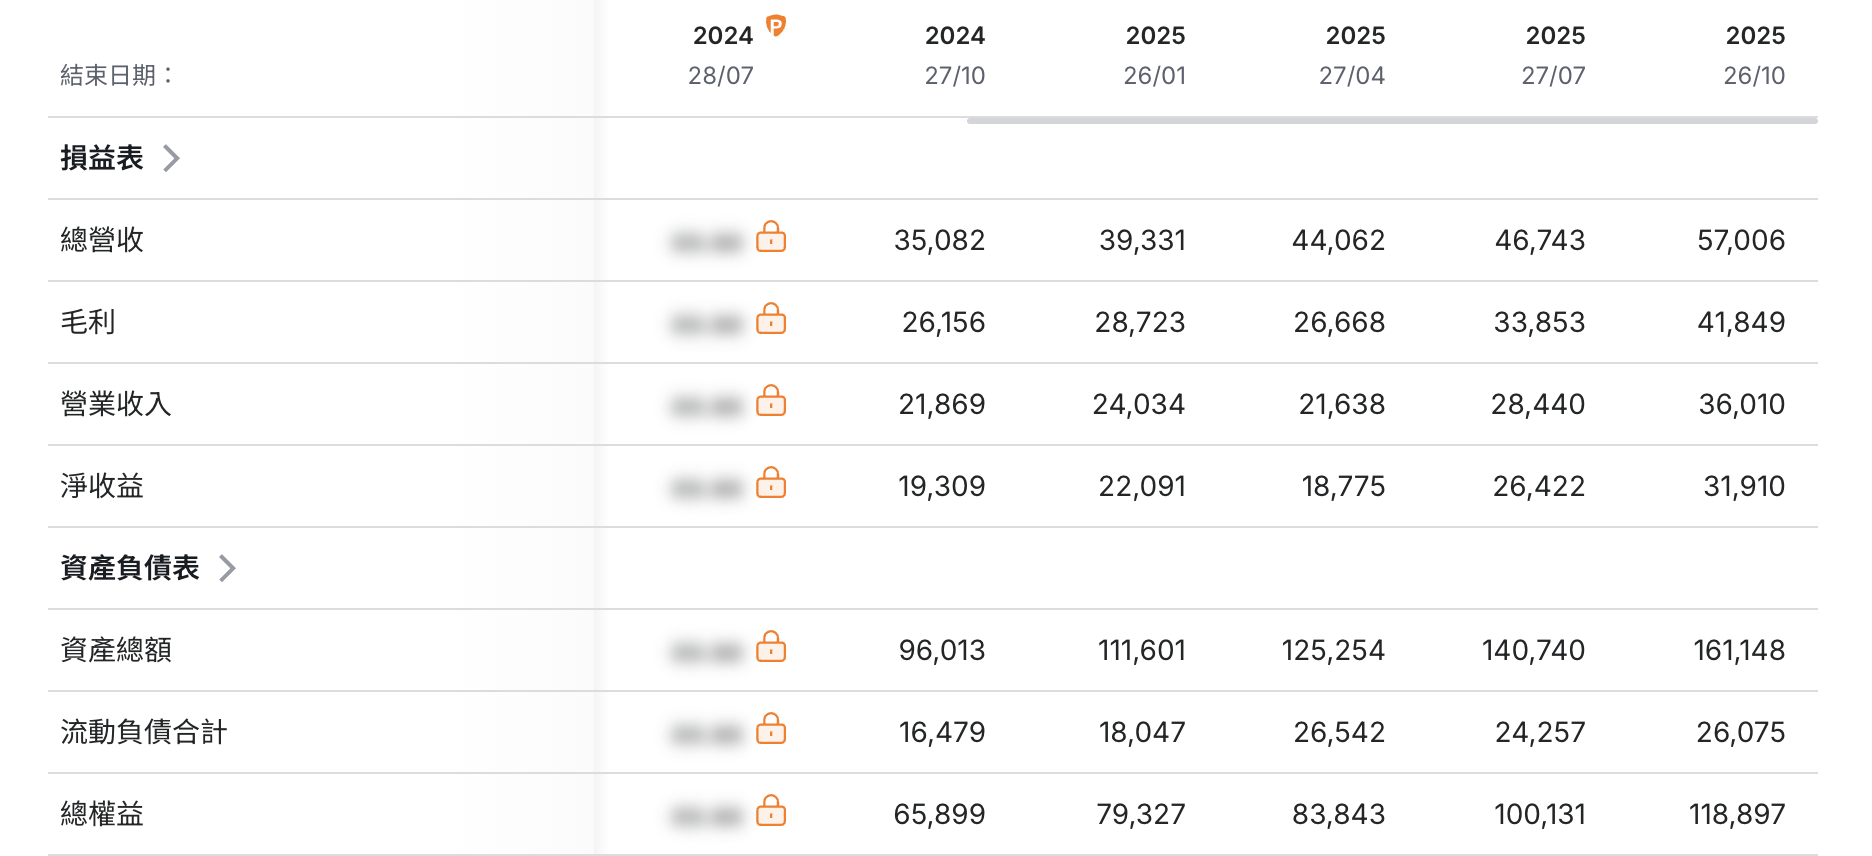
Task: Click the horizontal scrollbar under date headers
Action: coord(1392,120)
